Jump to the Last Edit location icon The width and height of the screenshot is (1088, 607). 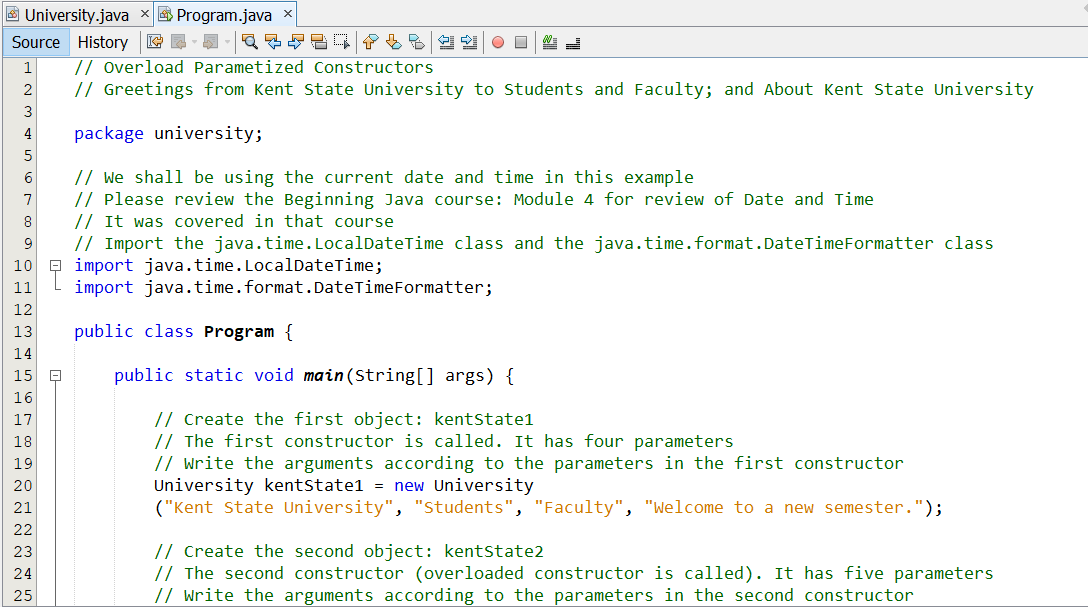(x=155, y=42)
